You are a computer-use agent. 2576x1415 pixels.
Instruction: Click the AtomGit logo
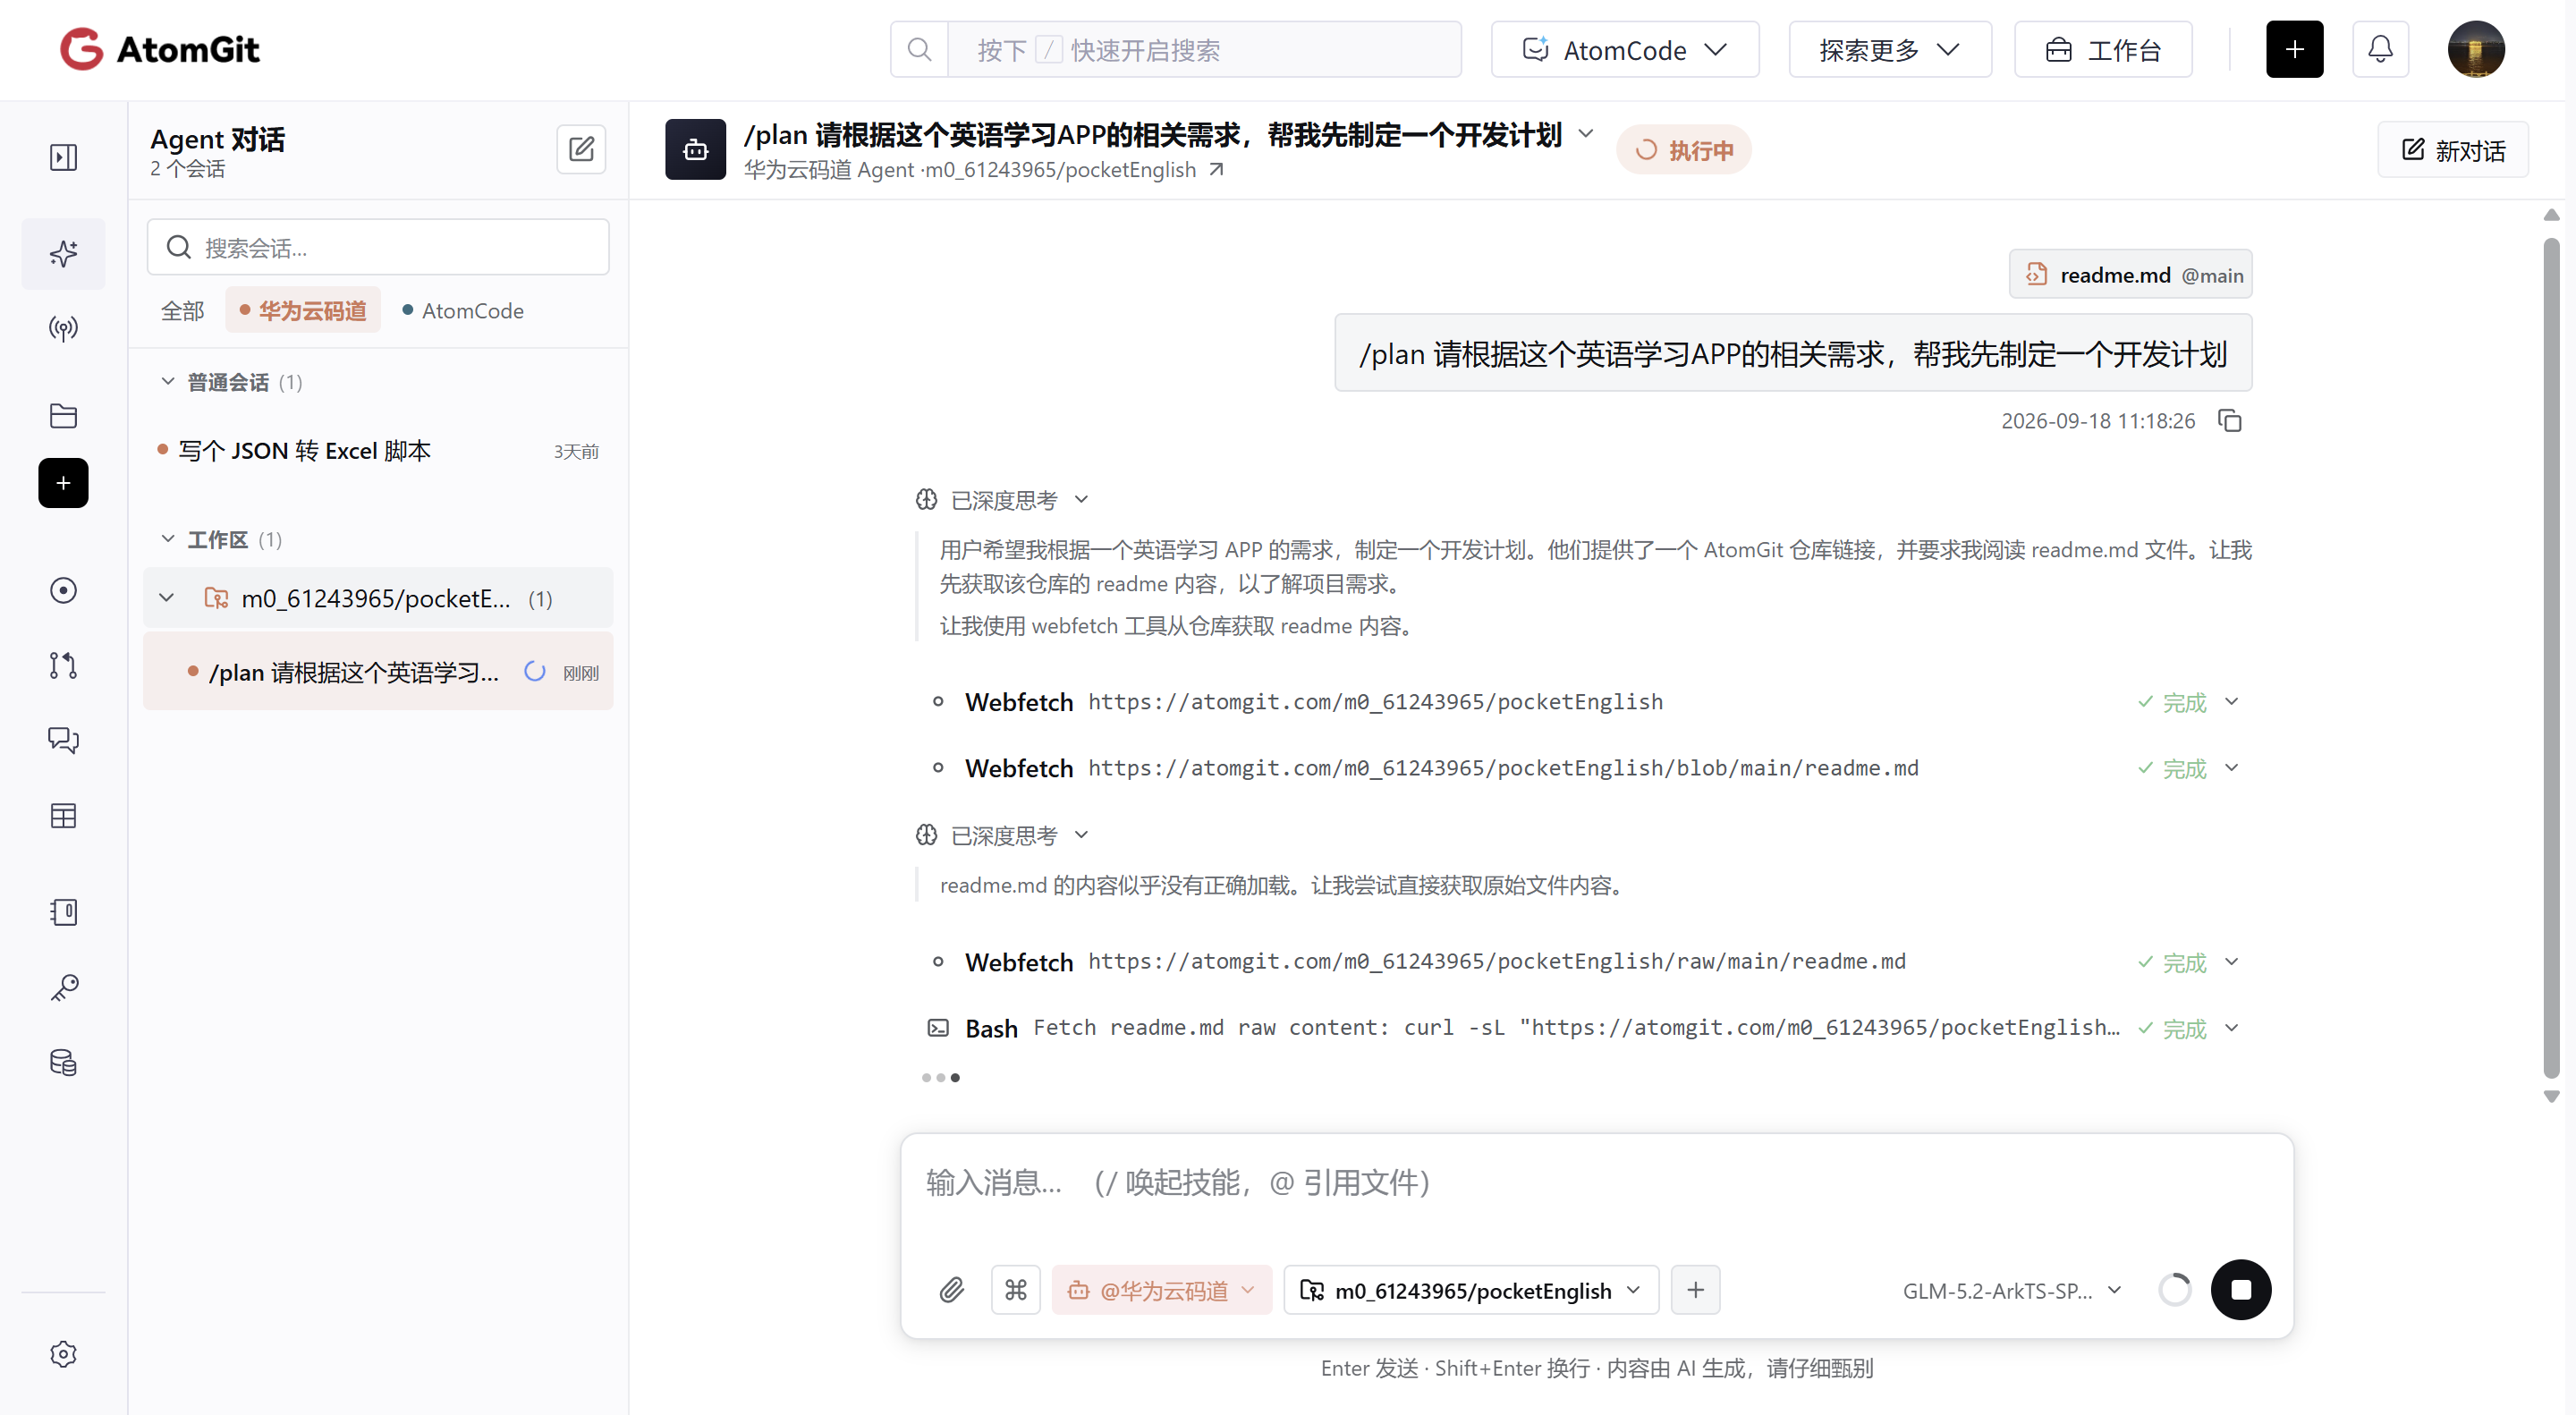point(160,49)
